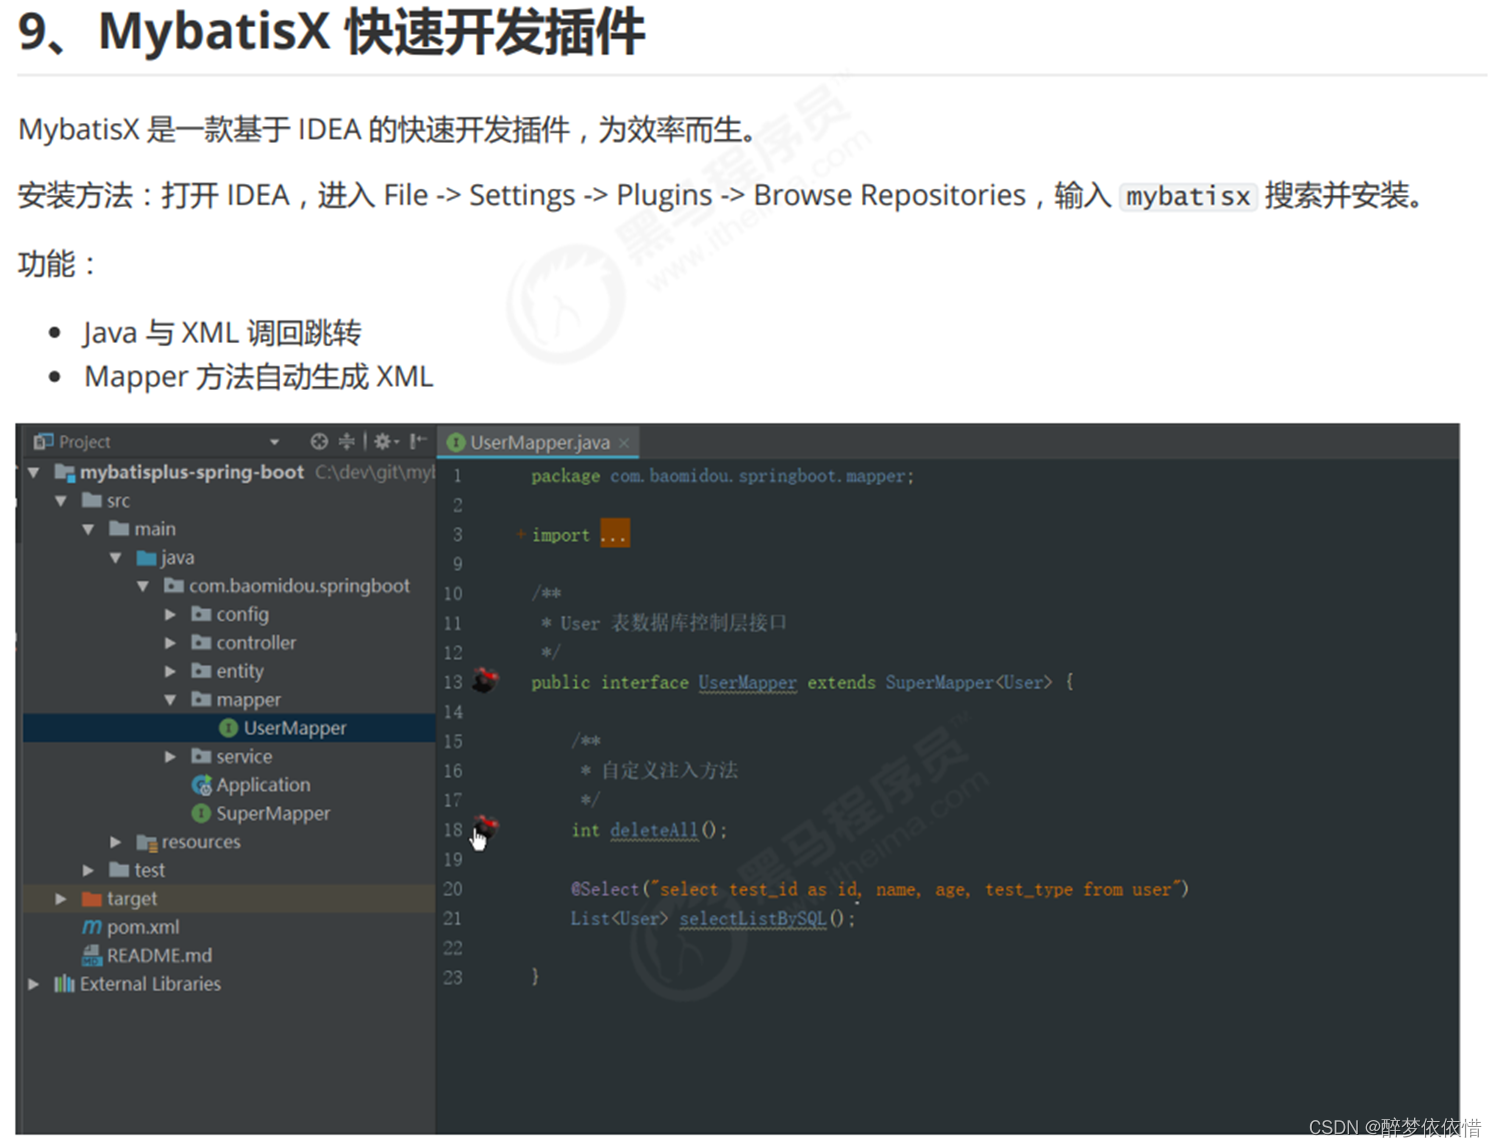
Task: Click the Maven m icon beside pom.xml
Action: pos(92,927)
